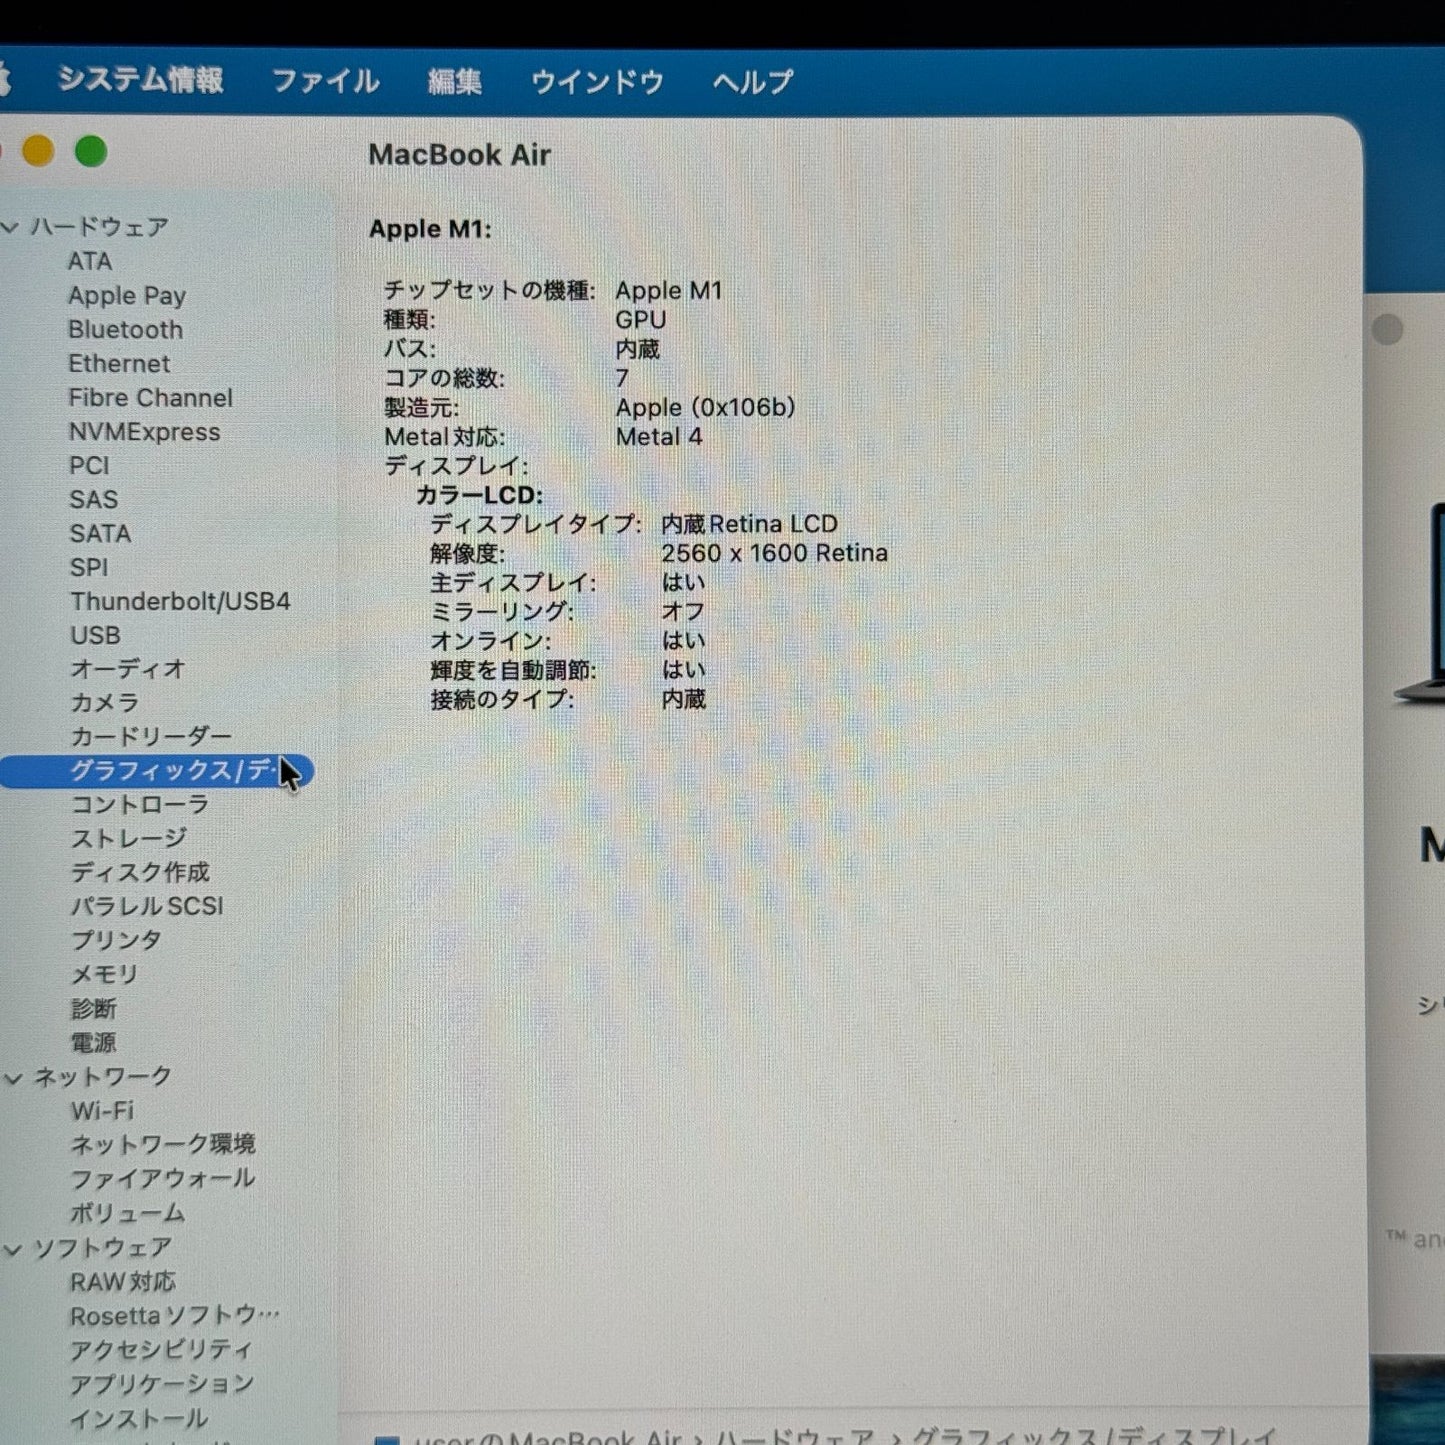Image resolution: width=1445 pixels, height=1445 pixels.
Task: Select ボリューム in the sidebar
Action: click(x=128, y=1214)
